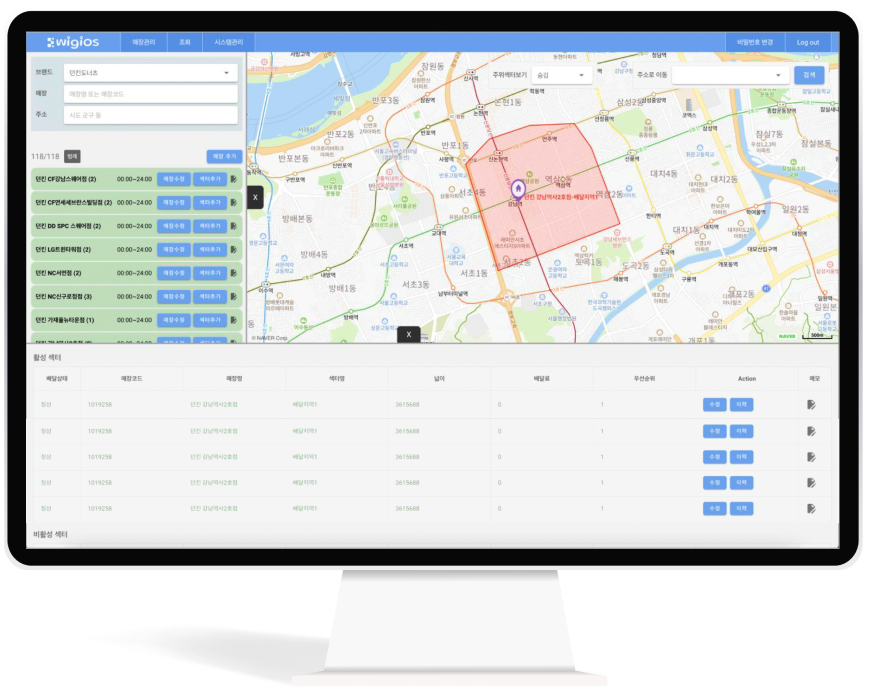Click the 섹터명 column header
Screen dimensions: 869x689
[x=337, y=379]
